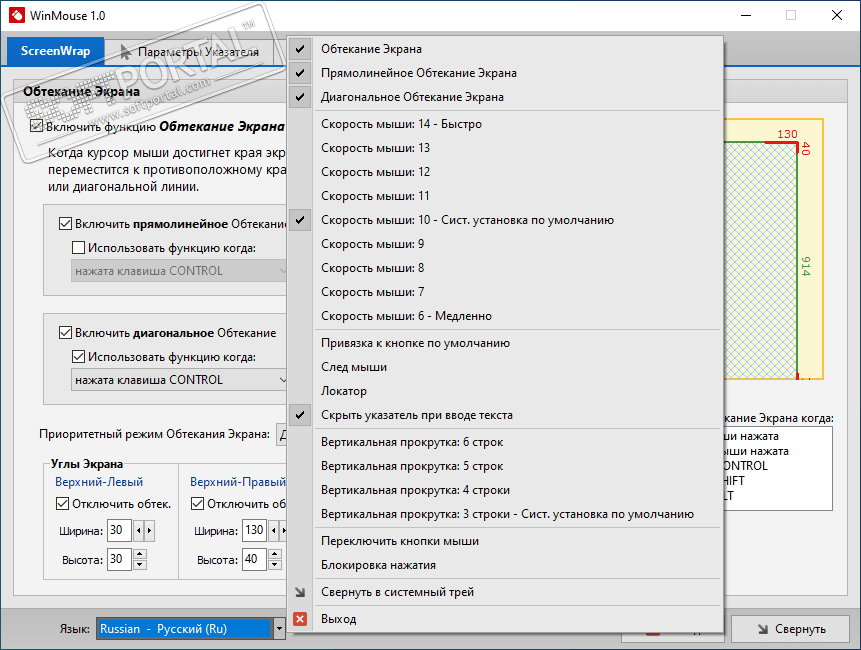Decrease Верхний-Левый Высота with down arrow
861x650 pixels.
140,564
